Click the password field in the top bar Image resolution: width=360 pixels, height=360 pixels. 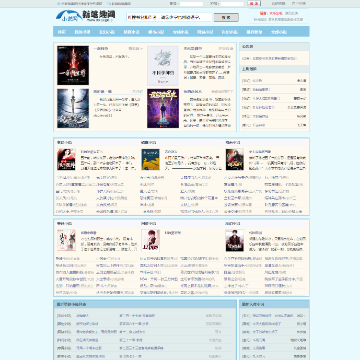(x=232, y=4)
